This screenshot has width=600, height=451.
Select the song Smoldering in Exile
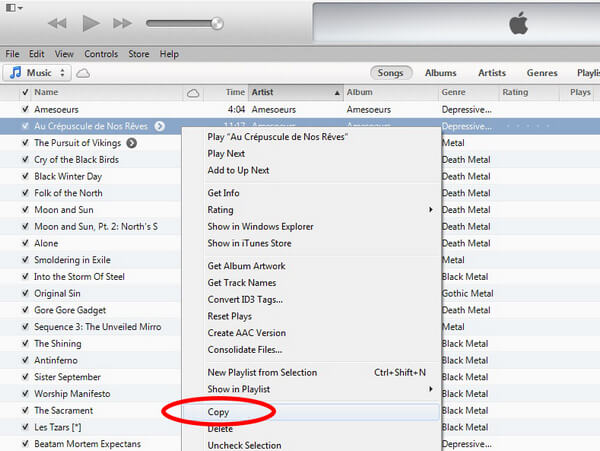[x=72, y=260]
